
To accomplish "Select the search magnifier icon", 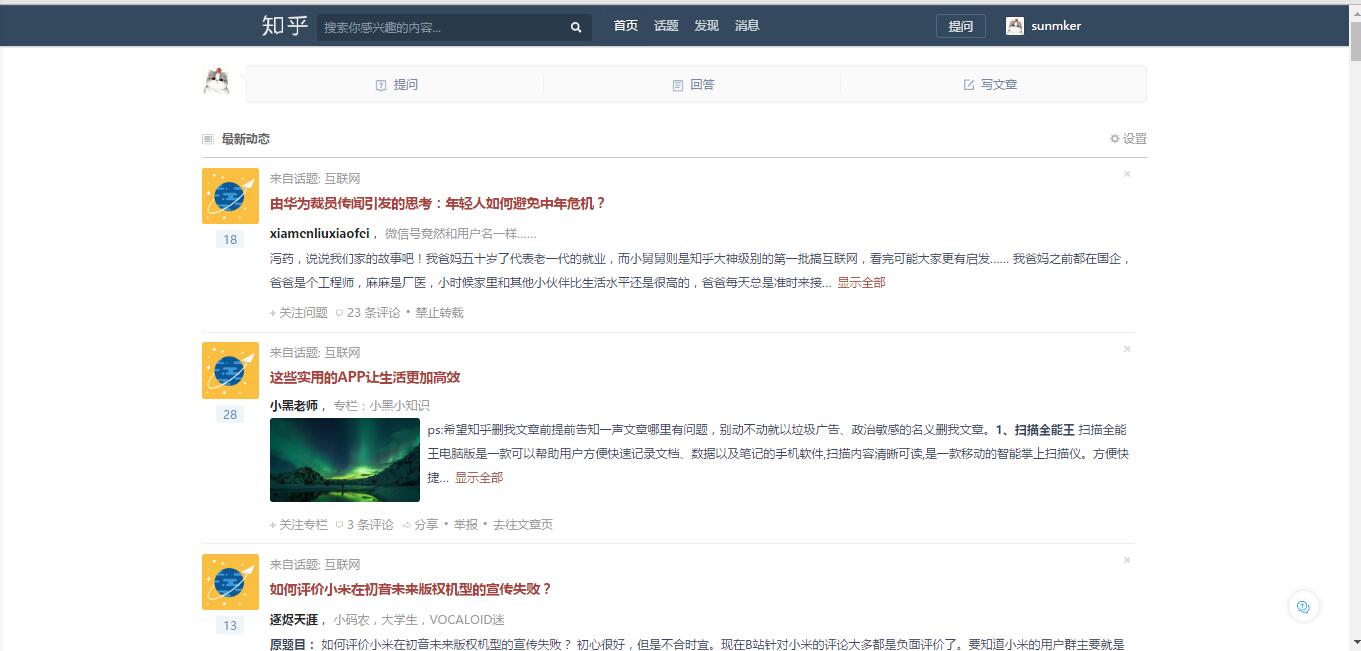I will [575, 26].
